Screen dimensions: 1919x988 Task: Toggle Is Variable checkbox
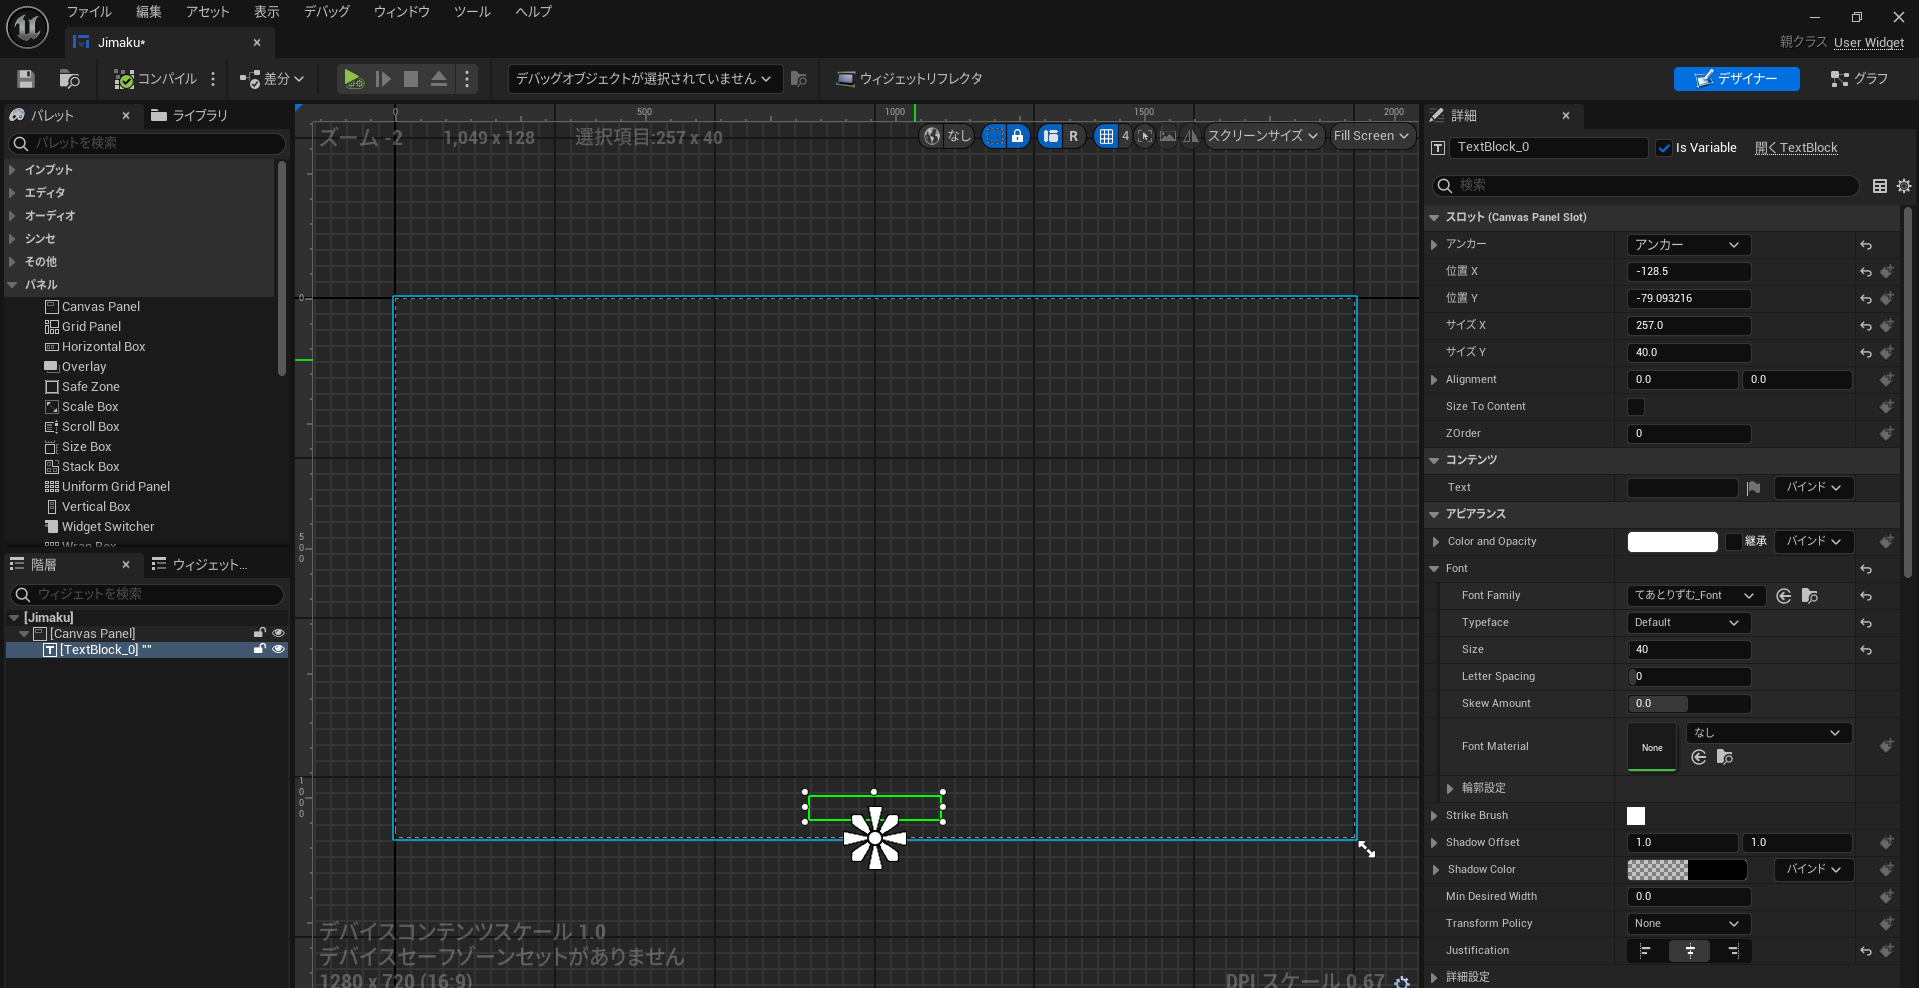pyautogui.click(x=1664, y=148)
